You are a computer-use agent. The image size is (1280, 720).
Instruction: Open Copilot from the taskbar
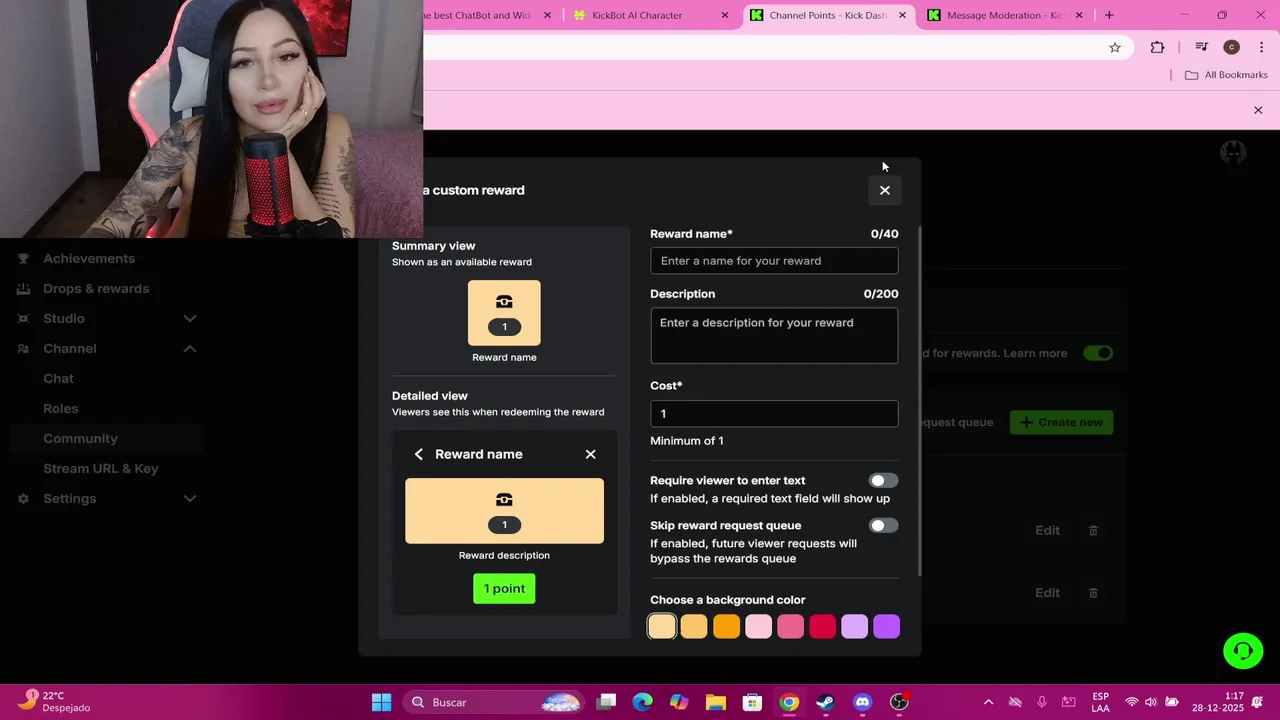pos(679,702)
